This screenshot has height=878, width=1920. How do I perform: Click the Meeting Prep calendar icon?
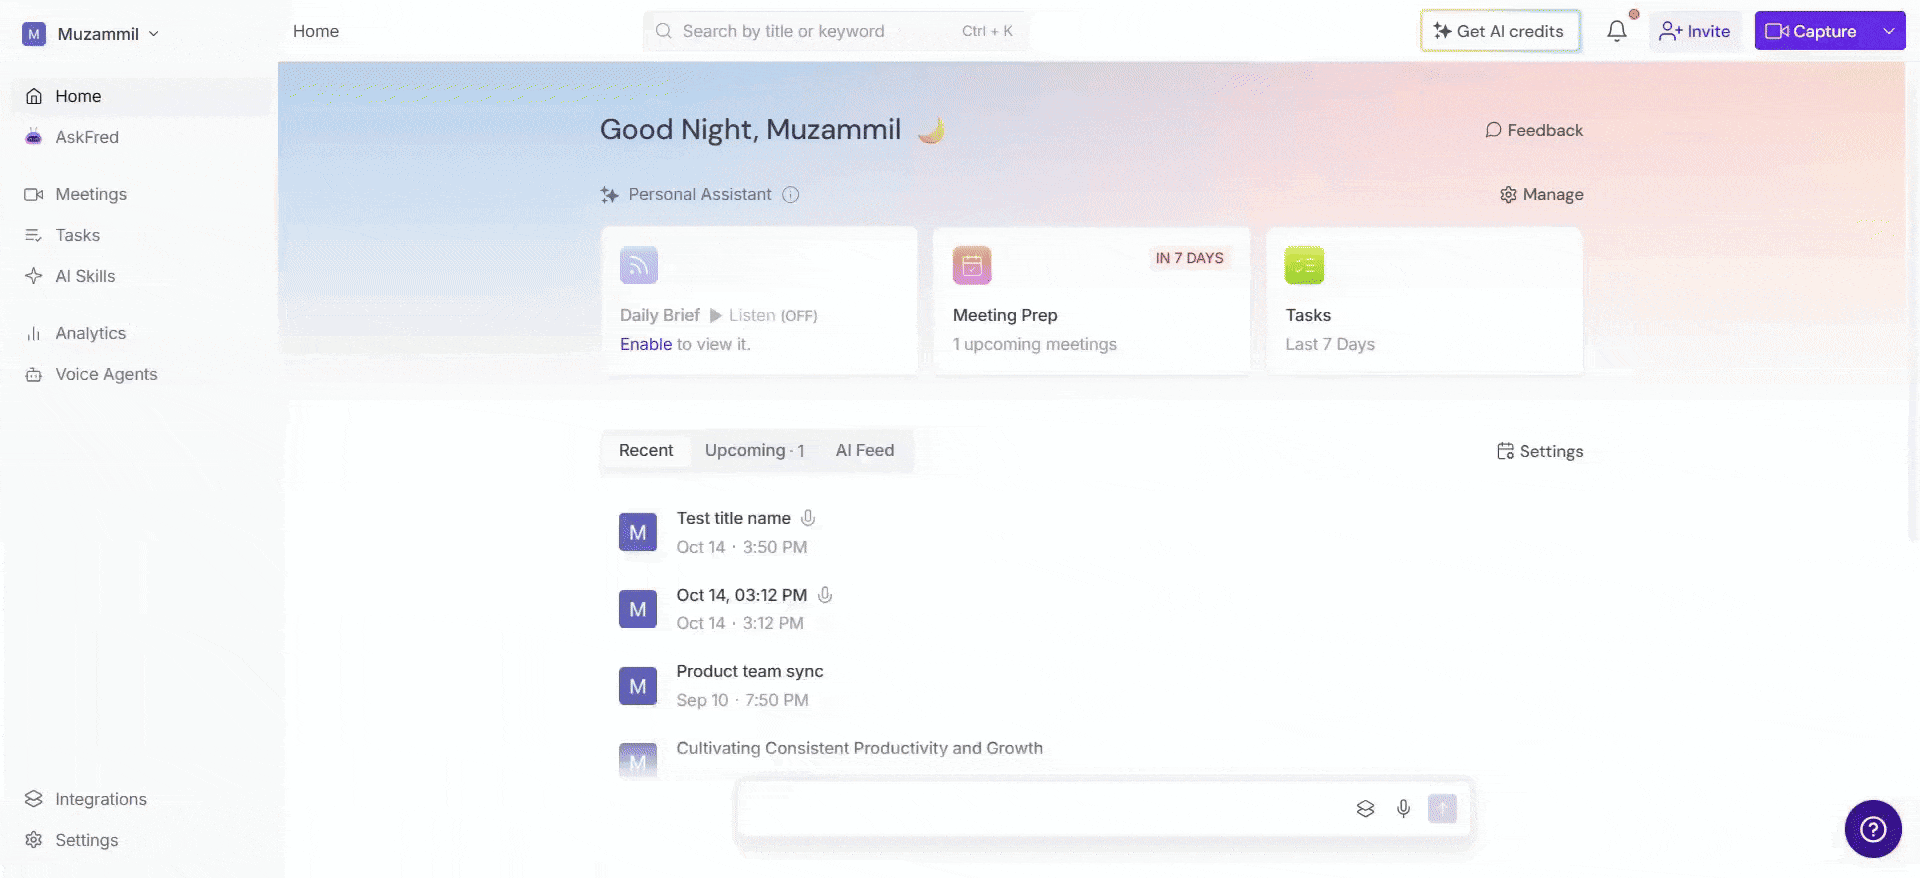click(x=972, y=265)
